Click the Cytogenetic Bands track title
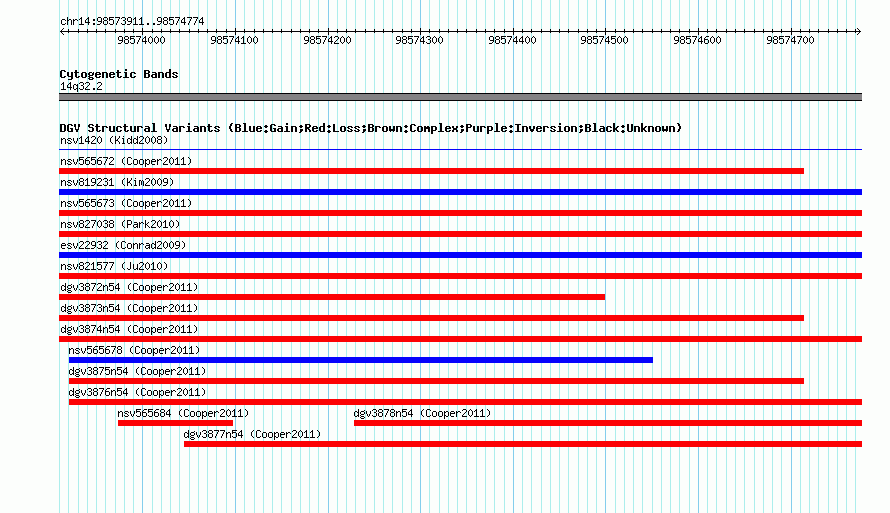Screen dimensions: 890x513 point(119,74)
